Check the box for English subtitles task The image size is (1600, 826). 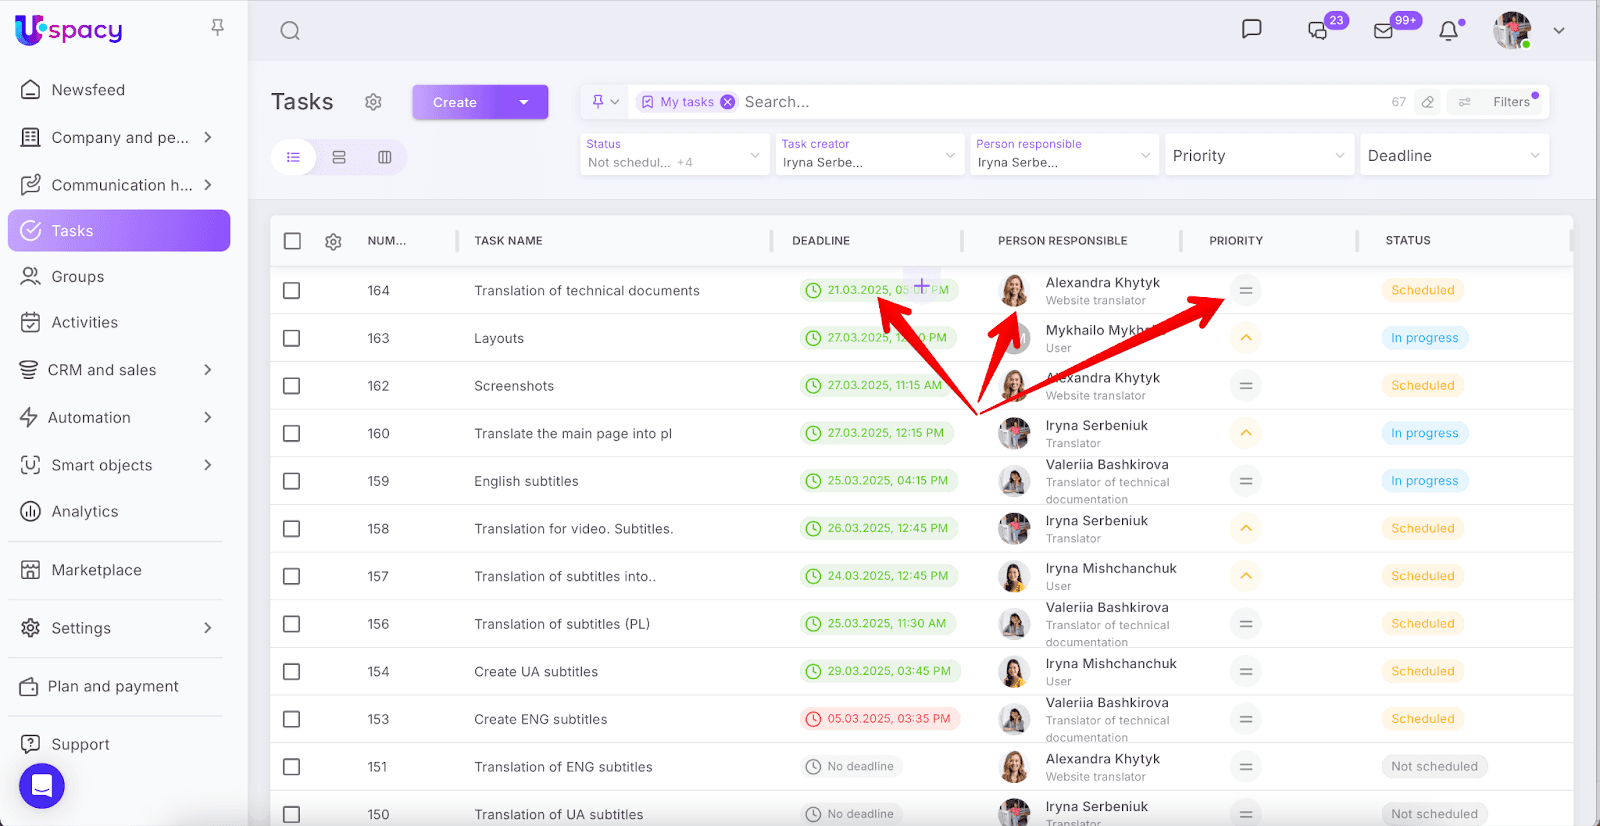coord(292,481)
